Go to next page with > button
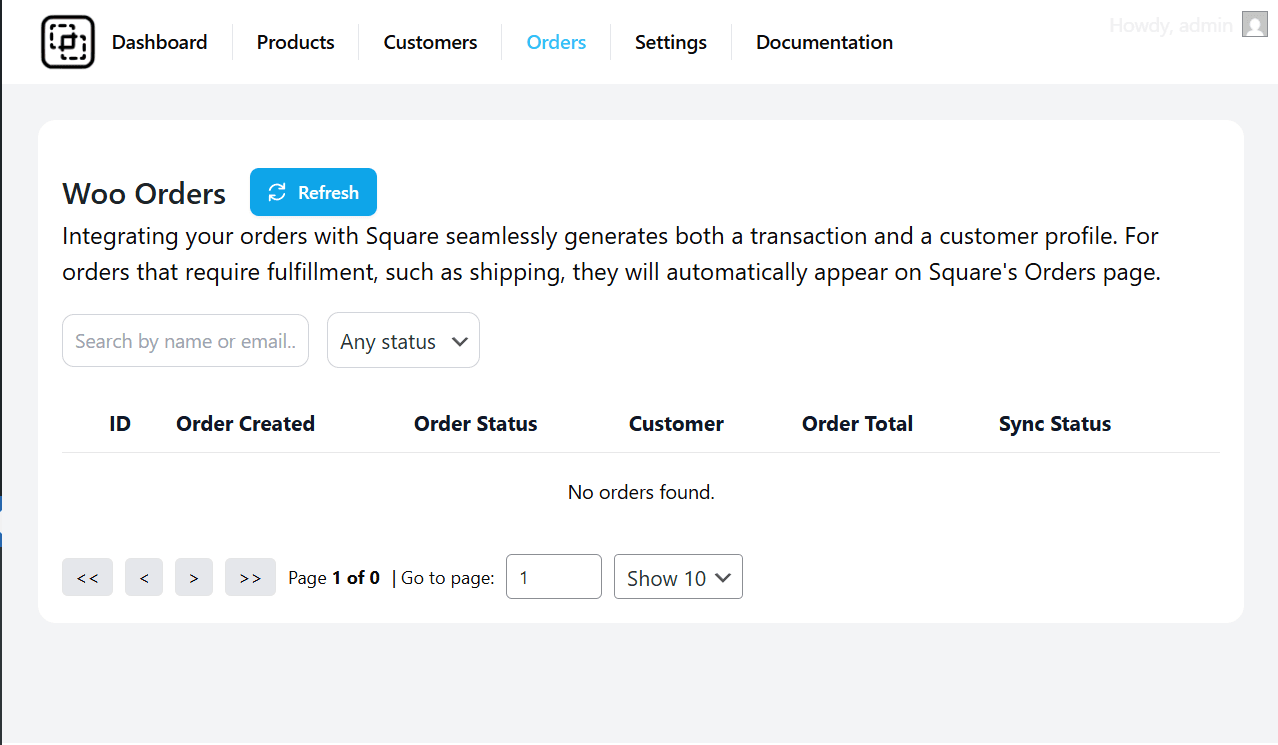The height and width of the screenshot is (745, 1278). pyautogui.click(x=194, y=577)
